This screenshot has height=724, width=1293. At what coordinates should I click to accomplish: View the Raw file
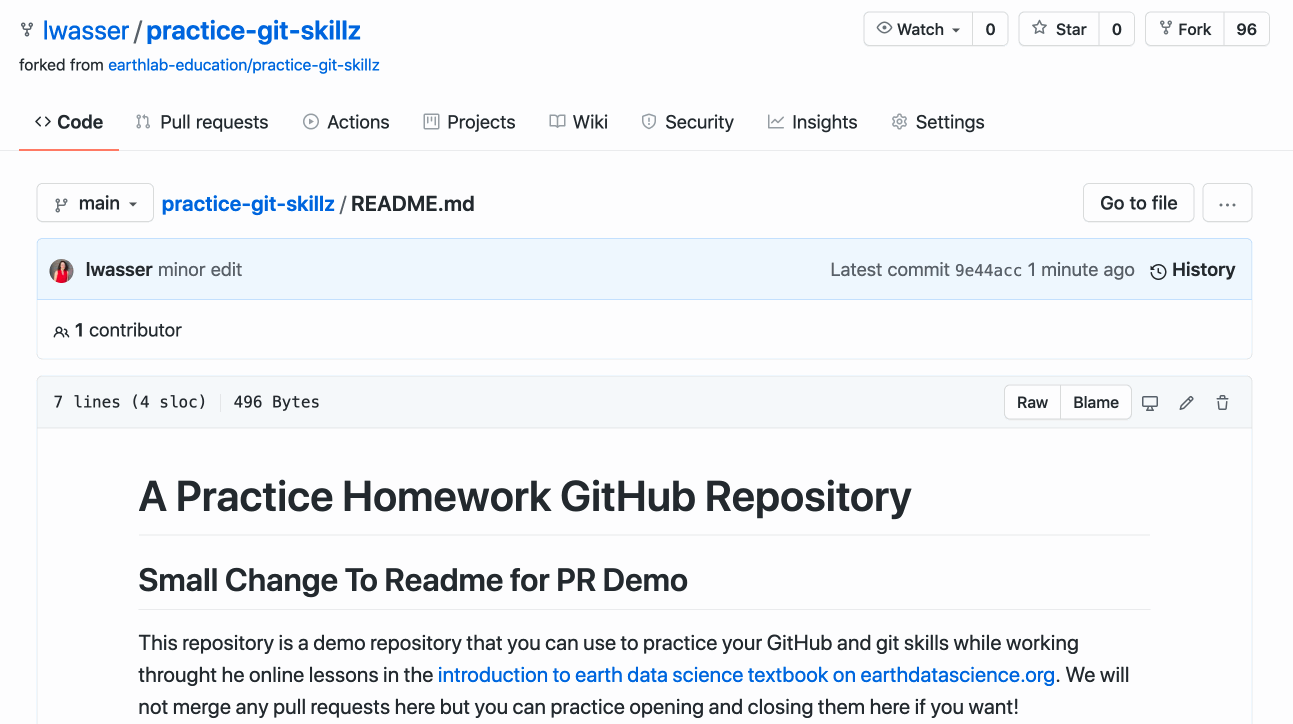click(1032, 402)
